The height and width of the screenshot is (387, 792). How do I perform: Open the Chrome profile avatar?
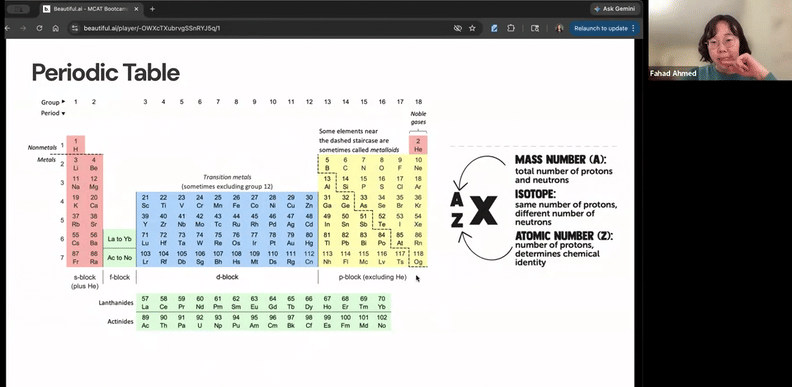coord(559,28)
